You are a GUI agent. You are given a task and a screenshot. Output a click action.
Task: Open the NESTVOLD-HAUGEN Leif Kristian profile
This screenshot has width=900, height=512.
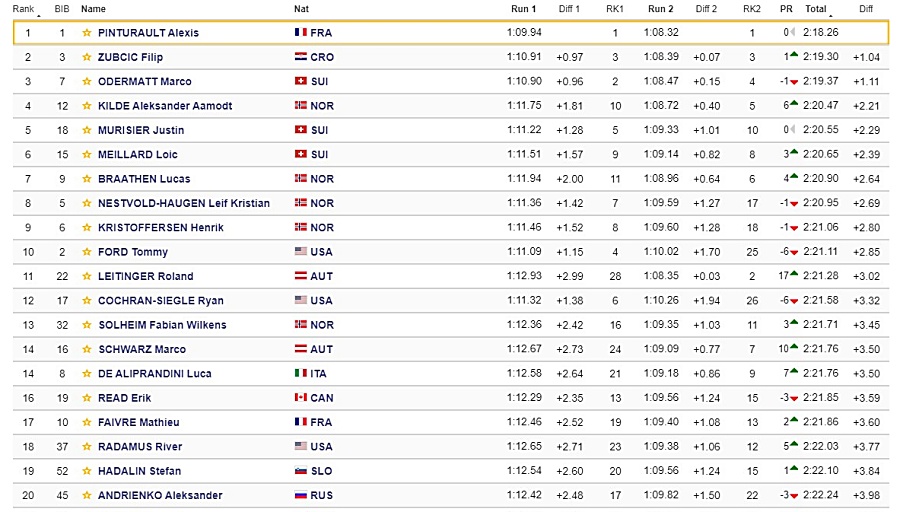coord(184,203)
